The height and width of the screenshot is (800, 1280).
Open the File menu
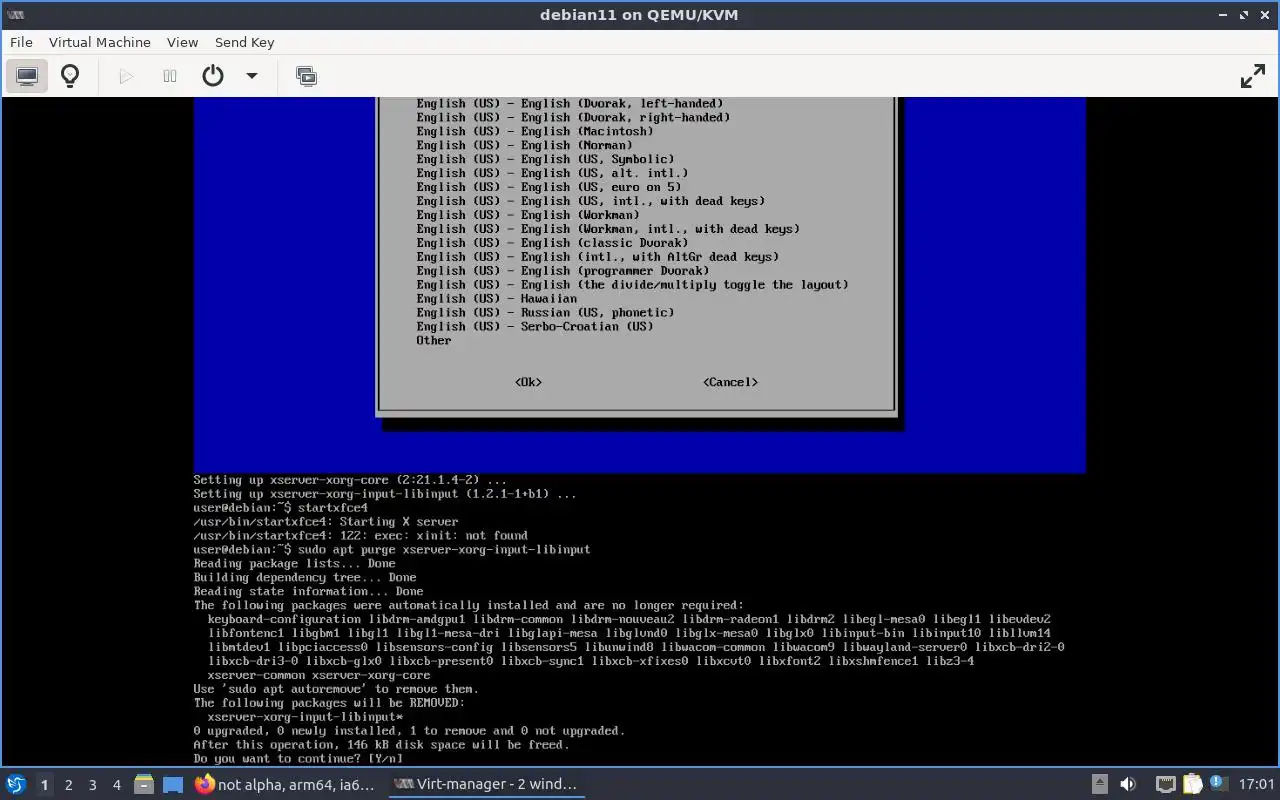(x=21, y=42)
